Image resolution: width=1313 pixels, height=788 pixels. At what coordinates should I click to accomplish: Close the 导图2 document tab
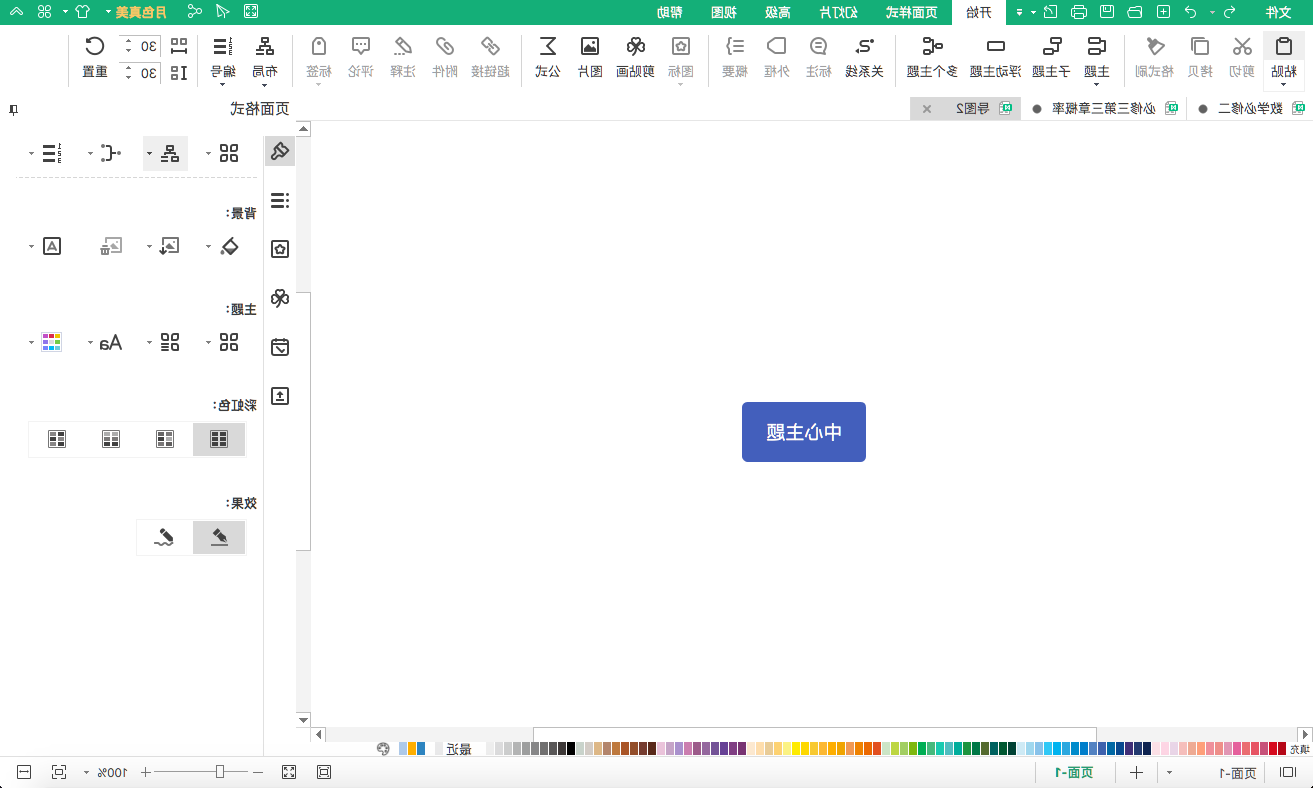(927, 109)
